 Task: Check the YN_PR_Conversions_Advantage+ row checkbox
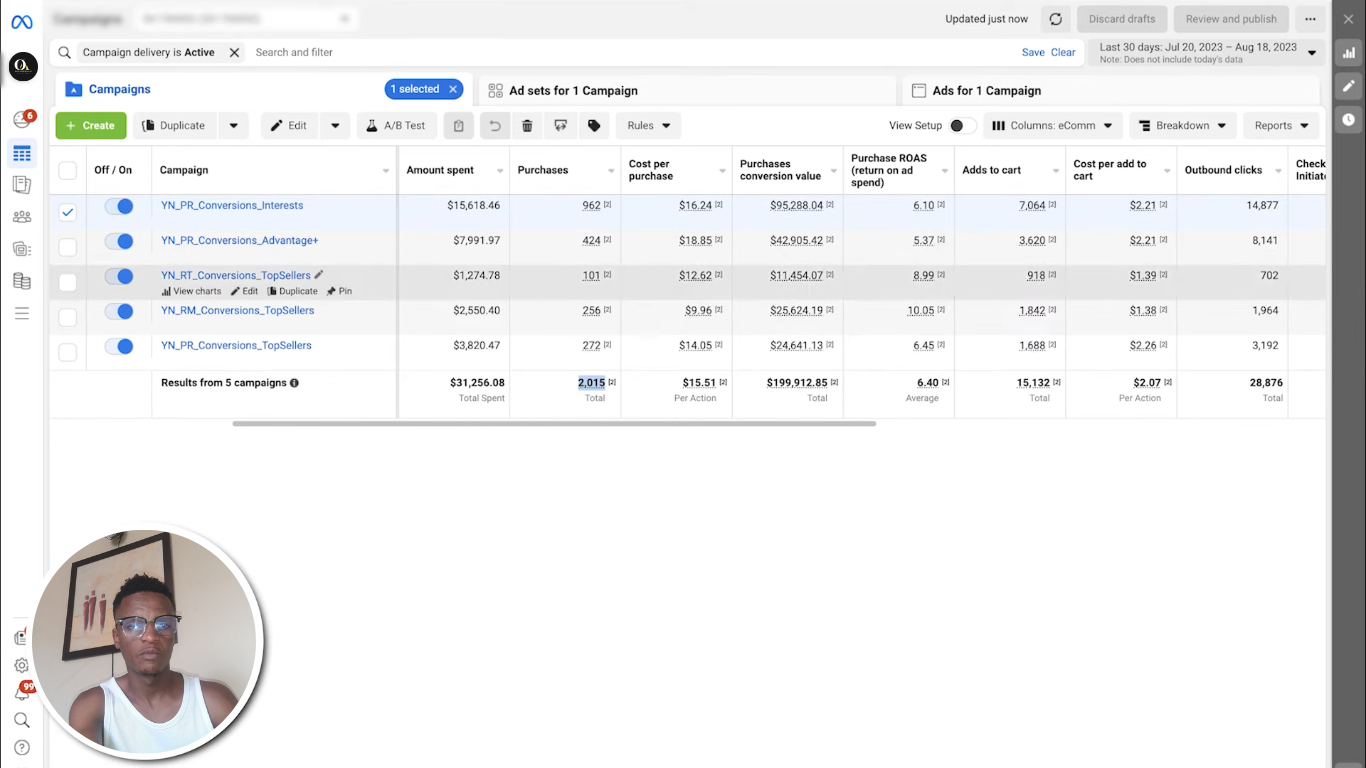pyautogui.click(x=67, y=247)
